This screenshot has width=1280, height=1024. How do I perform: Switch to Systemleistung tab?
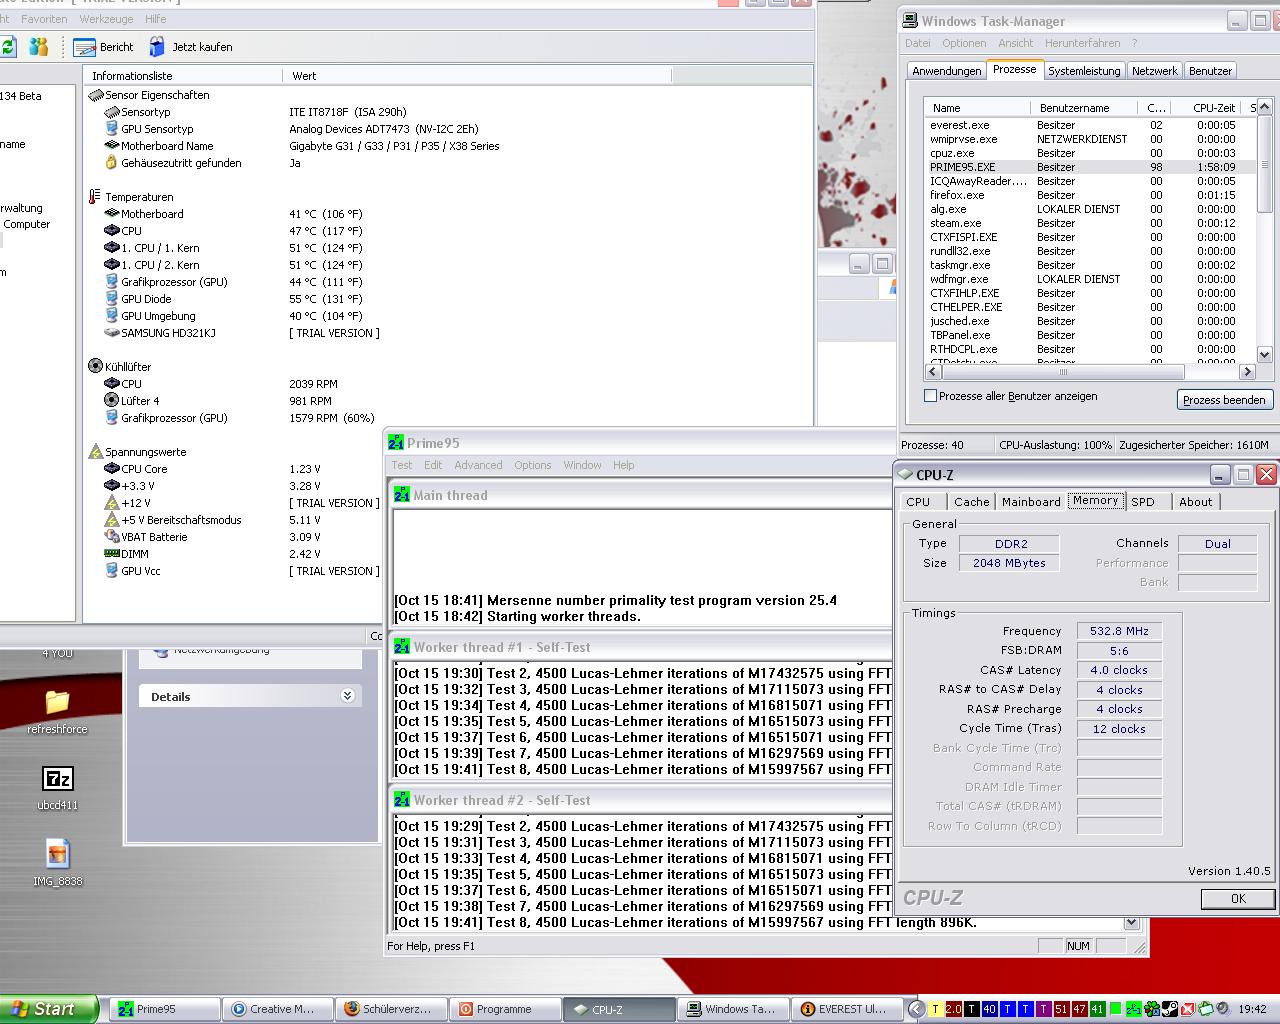(1084, 71)
